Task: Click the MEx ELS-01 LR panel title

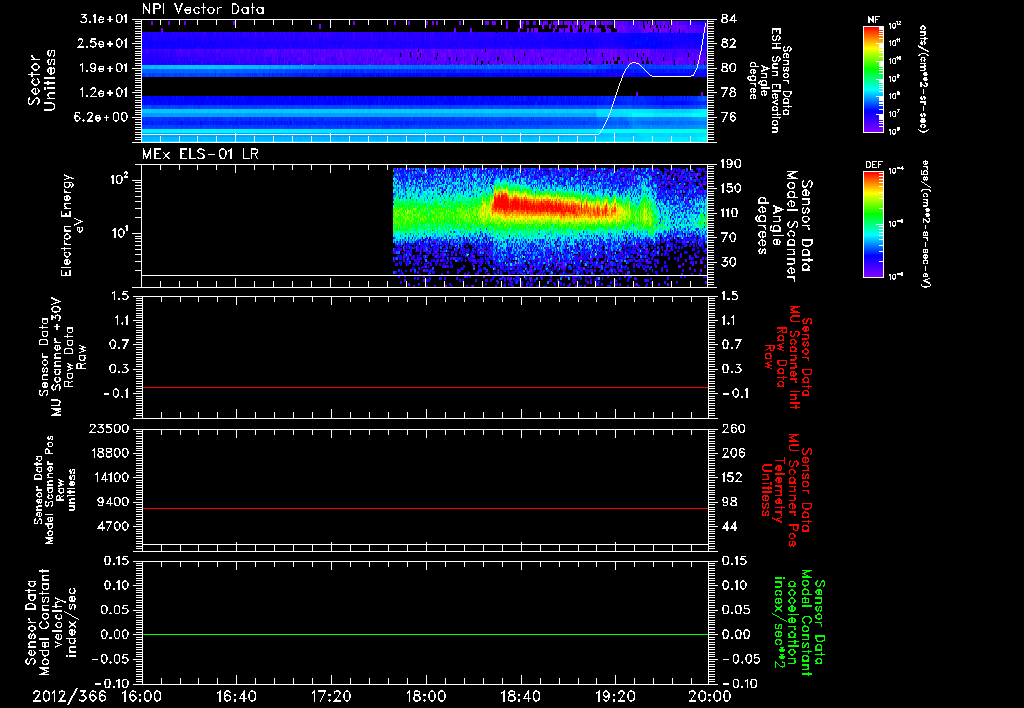Action: click(200, 154)
